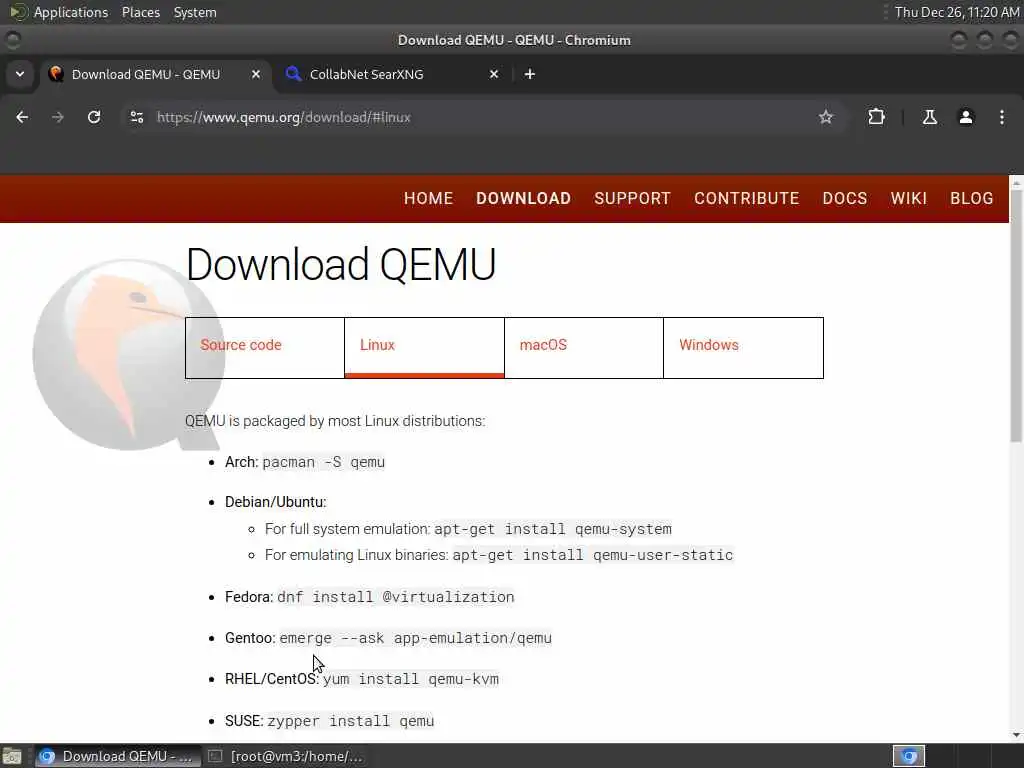Screen dimensions: 1024x768
Task: Open the System menu
Action: (195, 12)
